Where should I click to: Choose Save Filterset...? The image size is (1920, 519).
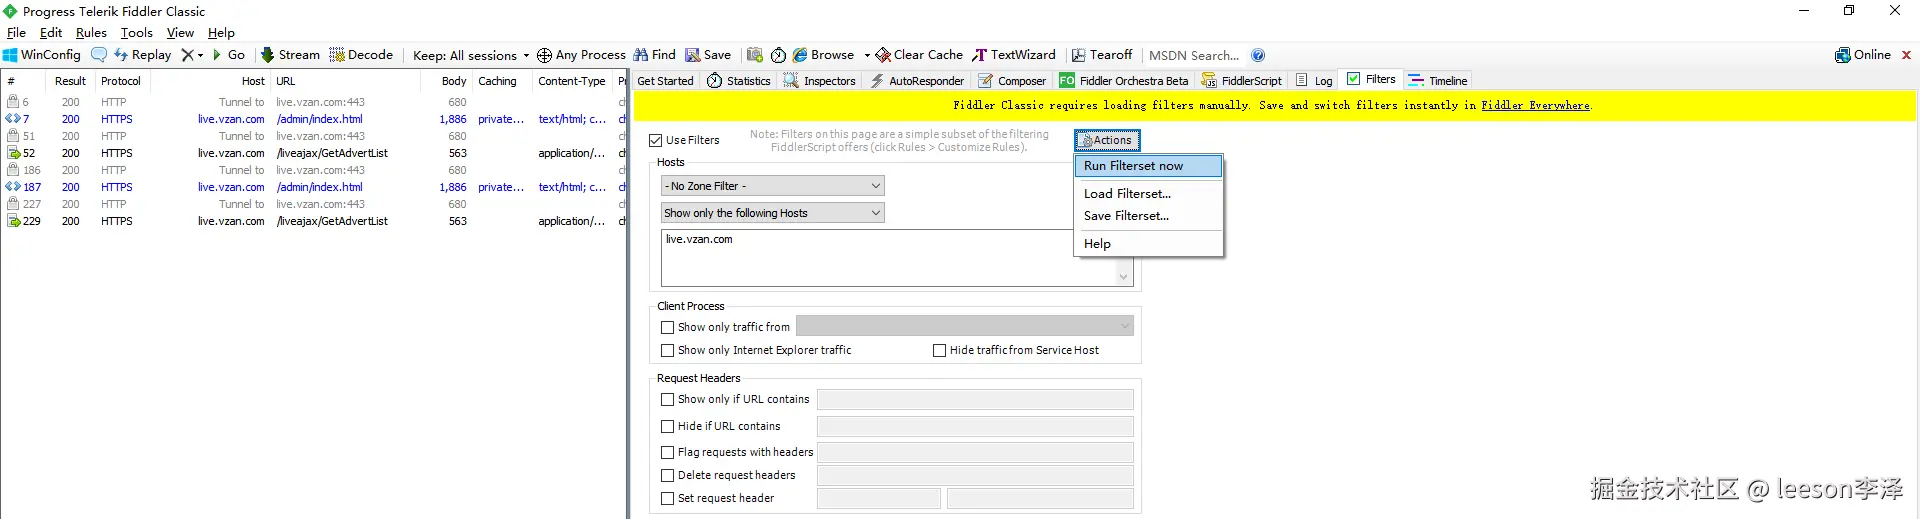tap(1148, 216)
